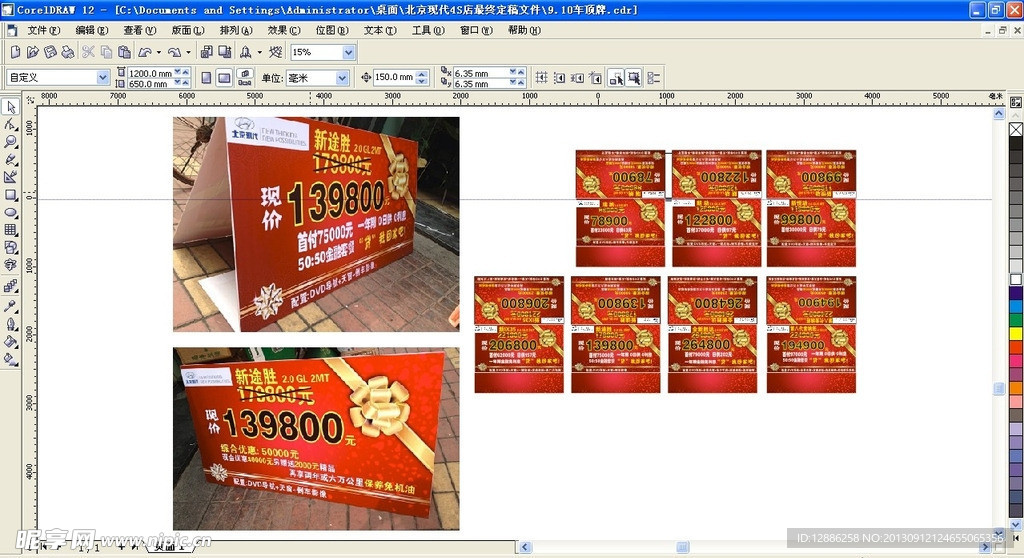Click the Export icon

[225, 52]
